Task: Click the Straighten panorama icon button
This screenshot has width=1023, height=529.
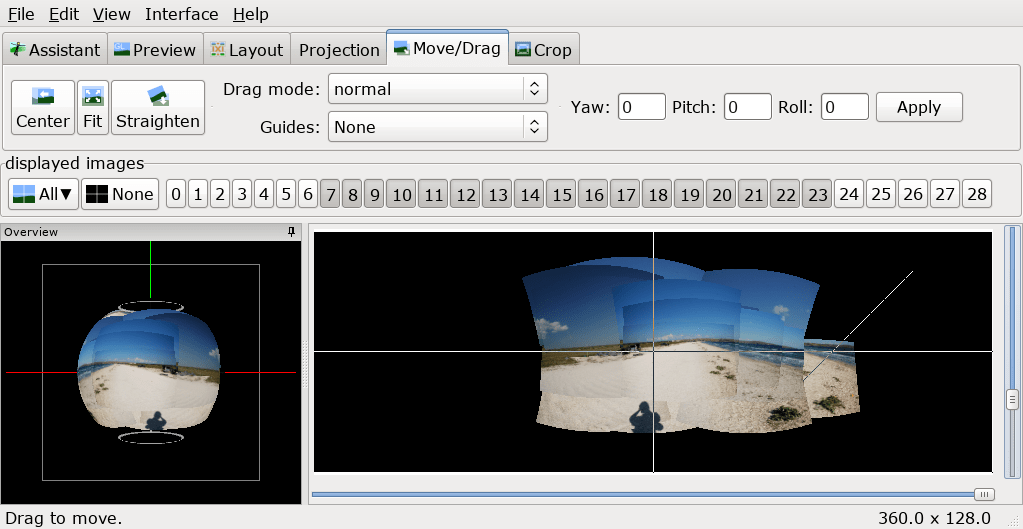Action: point(158,108)
